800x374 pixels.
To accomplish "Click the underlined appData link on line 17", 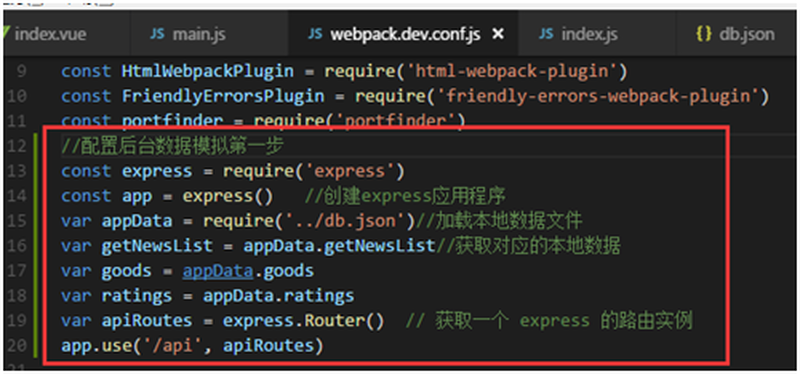I will (218, 271).
